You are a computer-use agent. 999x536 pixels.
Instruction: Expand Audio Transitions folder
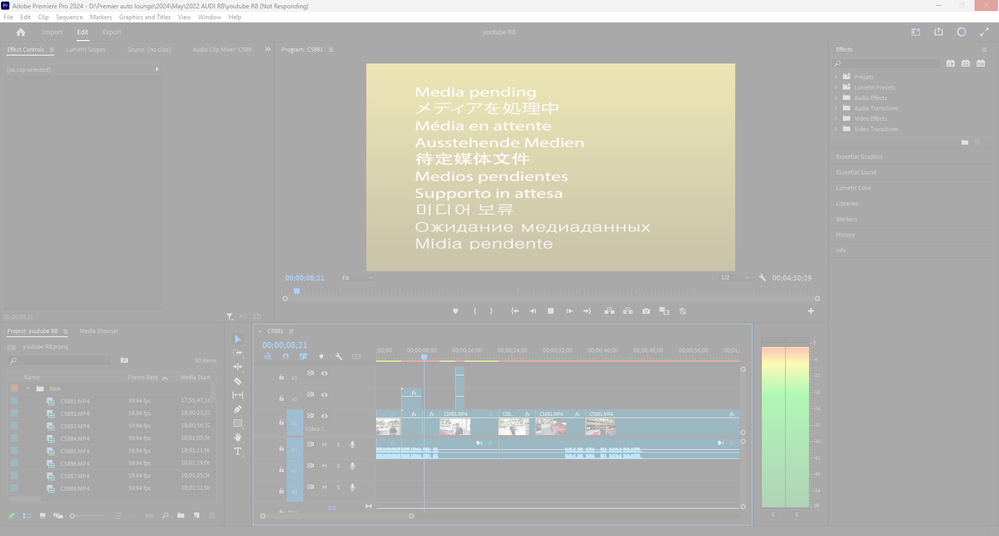[836, 108]
